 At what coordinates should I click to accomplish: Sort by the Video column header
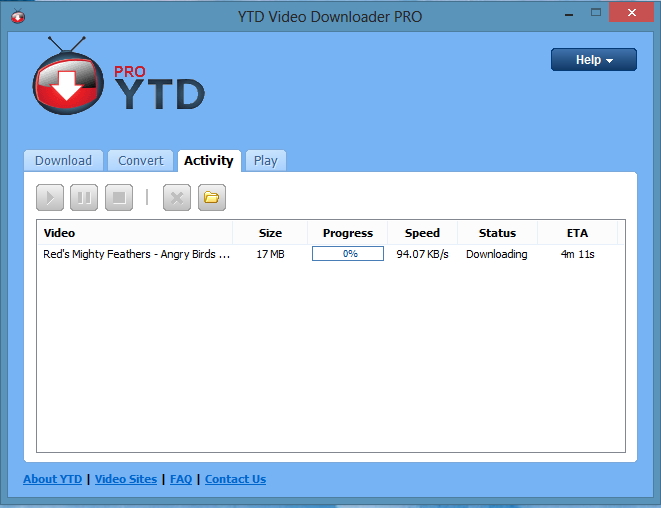pyautogui.click(x=135, y=233)
